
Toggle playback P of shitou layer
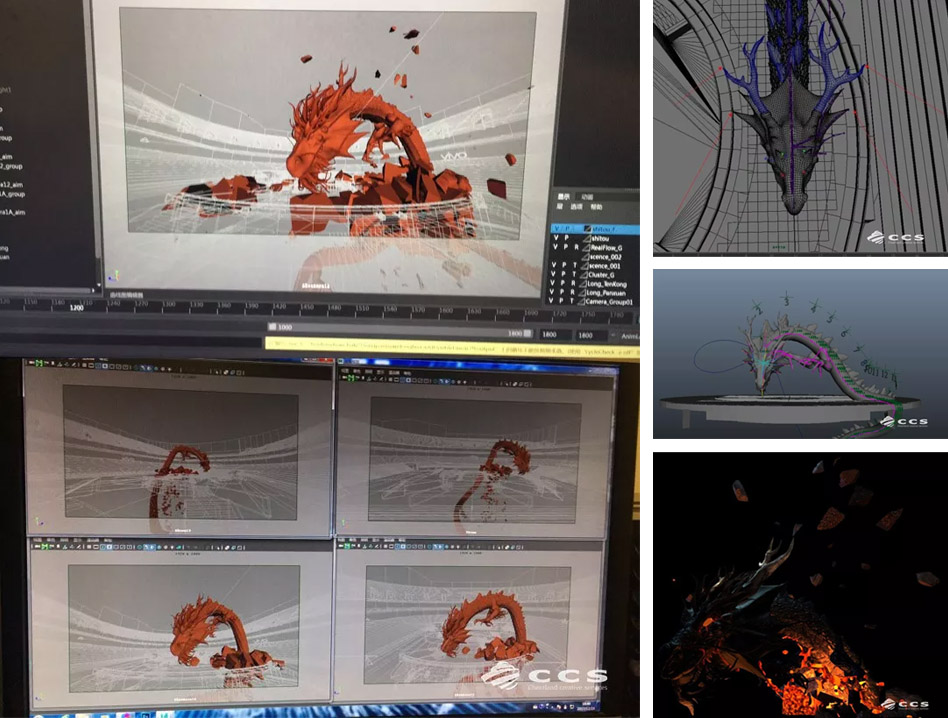point(567,239)
